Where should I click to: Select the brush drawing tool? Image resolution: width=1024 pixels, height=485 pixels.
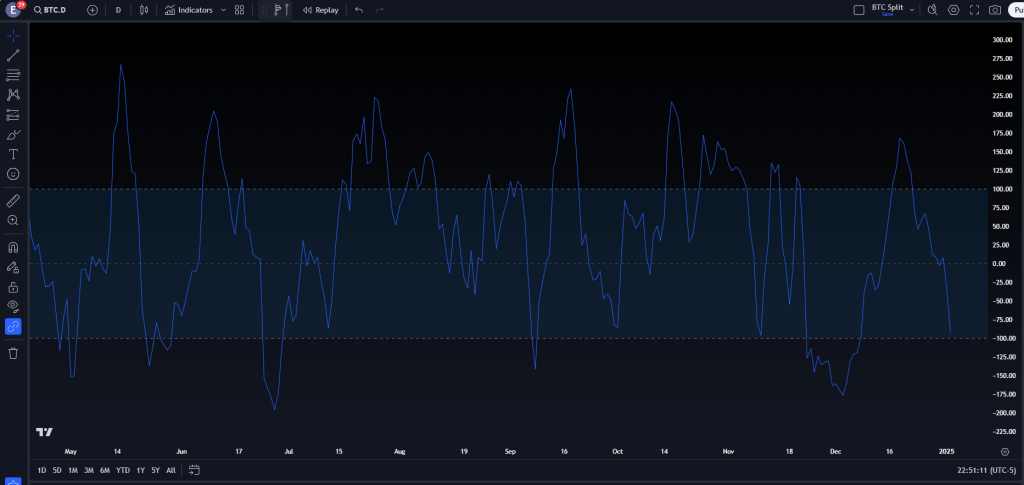tap(13, 134)
